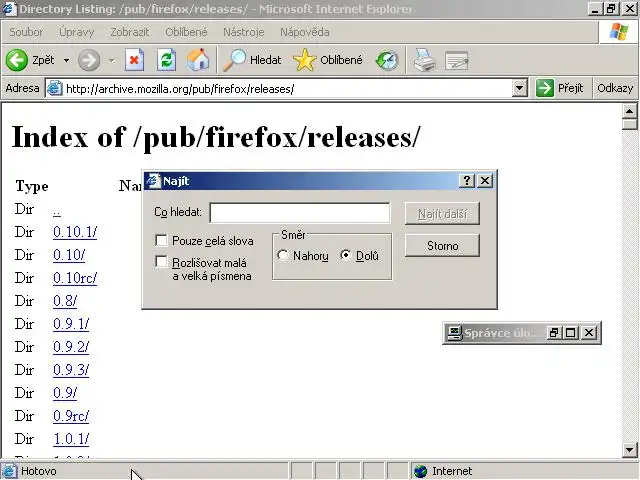Restore the Správce úloh window
640x480 pixels.
(x=554, y=333)
